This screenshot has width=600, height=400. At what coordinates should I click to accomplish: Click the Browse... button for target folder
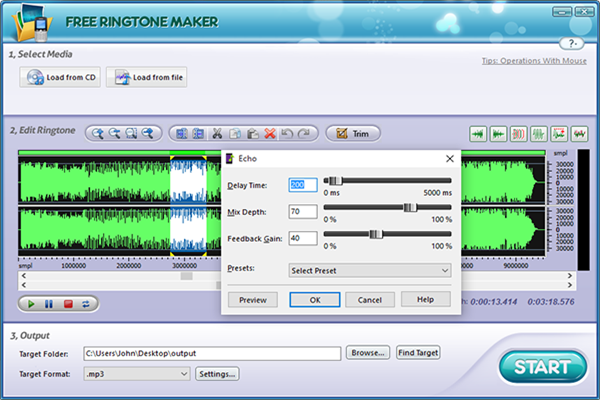[x=368, y=353]
